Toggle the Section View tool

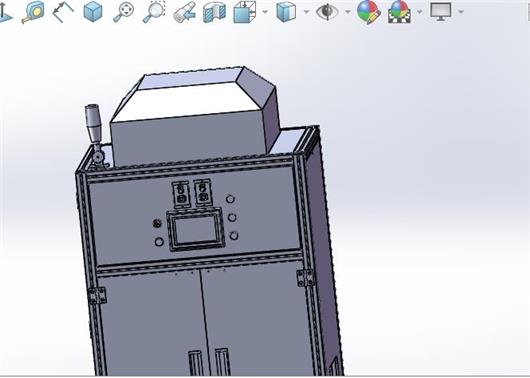214,13
